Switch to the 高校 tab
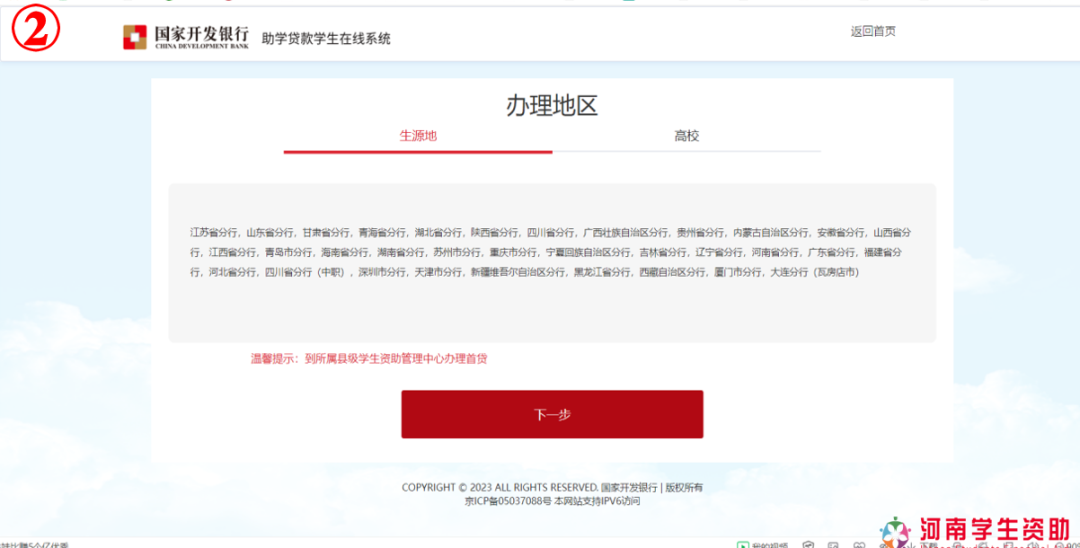1080x548 pixels. [687, 136]
